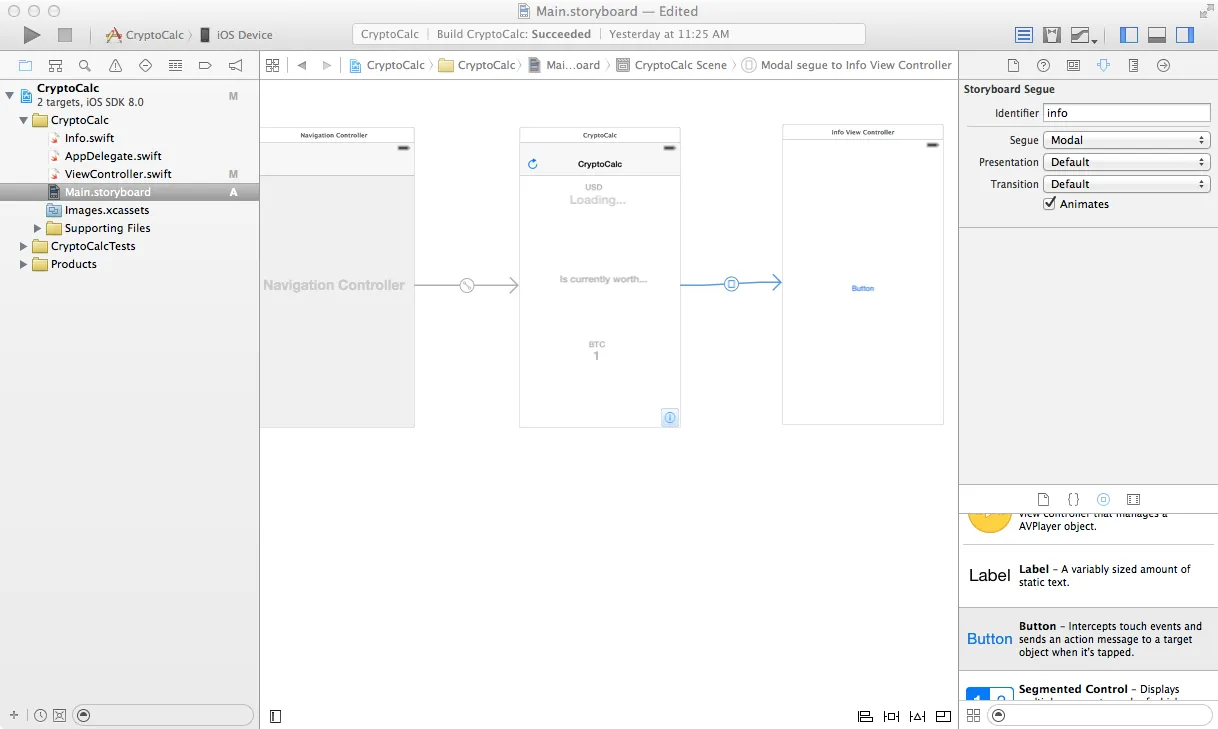Image resolution: width=1218 pixels, height=729 pixels.
Task: Open the Transition dropdown
Action: pyautogui.click(x=1126, y=184)
